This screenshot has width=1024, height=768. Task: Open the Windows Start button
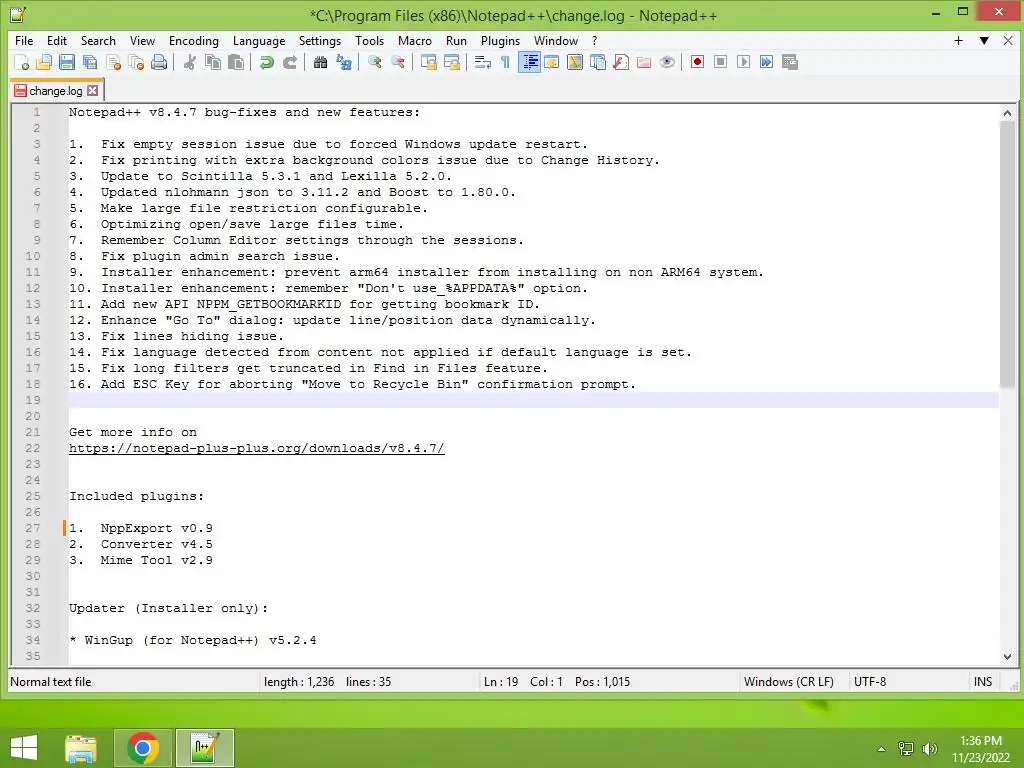pos(24,748)
